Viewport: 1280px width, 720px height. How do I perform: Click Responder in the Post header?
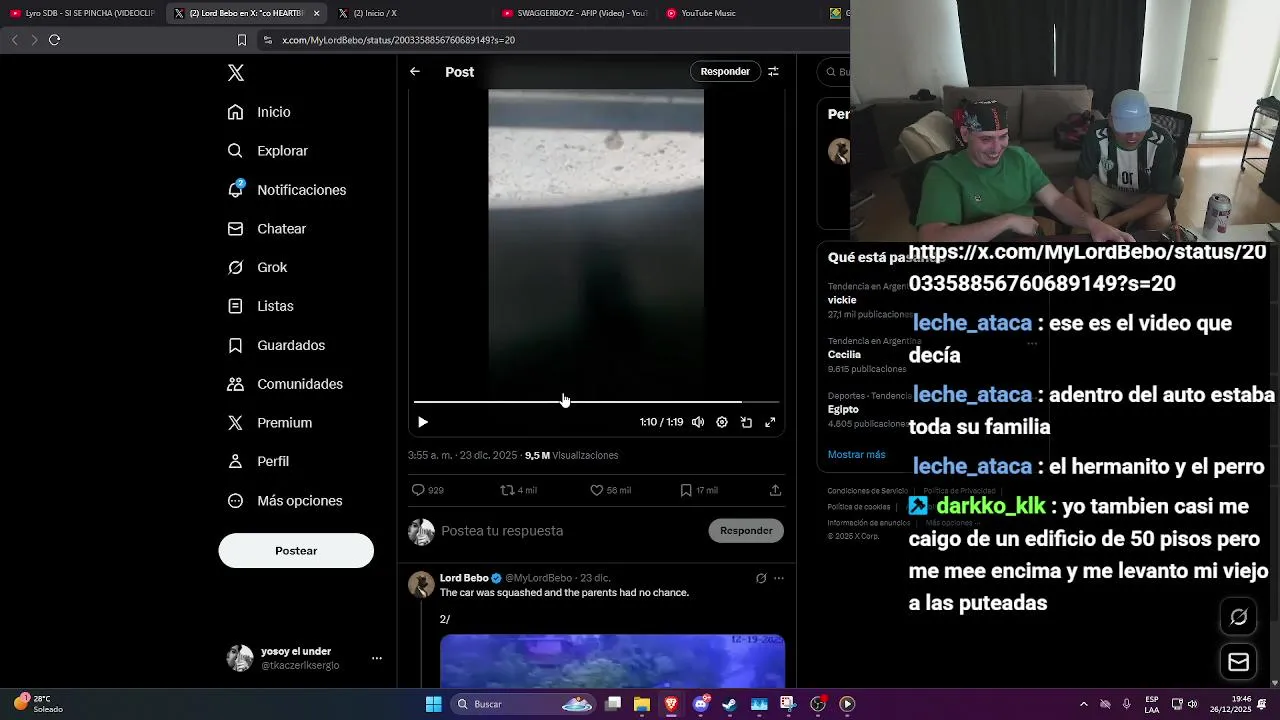[x=725, y=72]
